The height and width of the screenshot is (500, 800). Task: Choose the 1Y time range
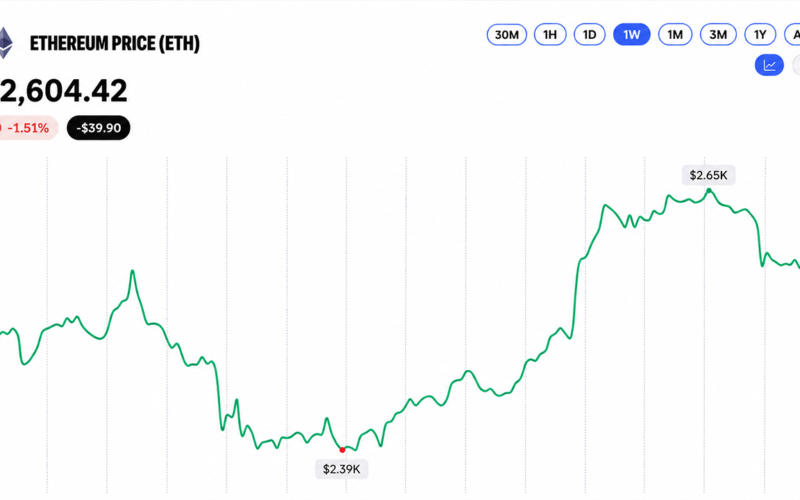pyautogui.click(x=760, y=35)
